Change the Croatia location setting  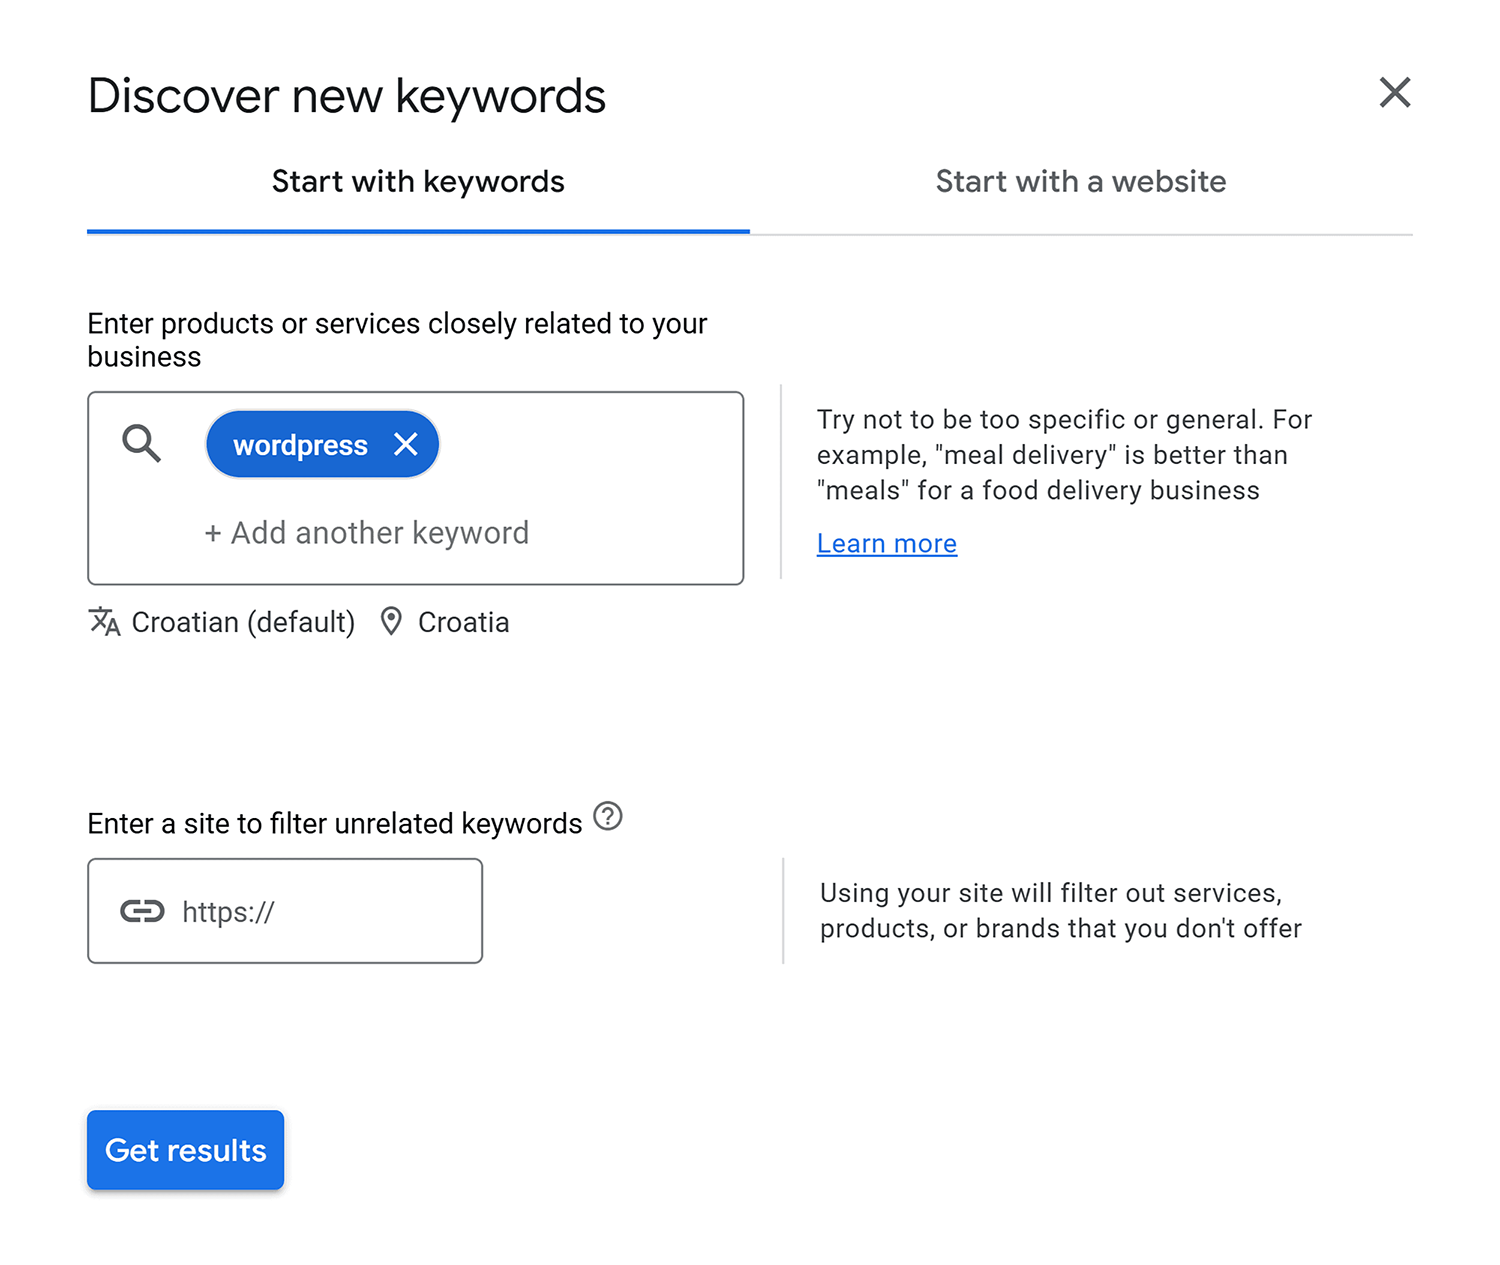coord(463,622)
